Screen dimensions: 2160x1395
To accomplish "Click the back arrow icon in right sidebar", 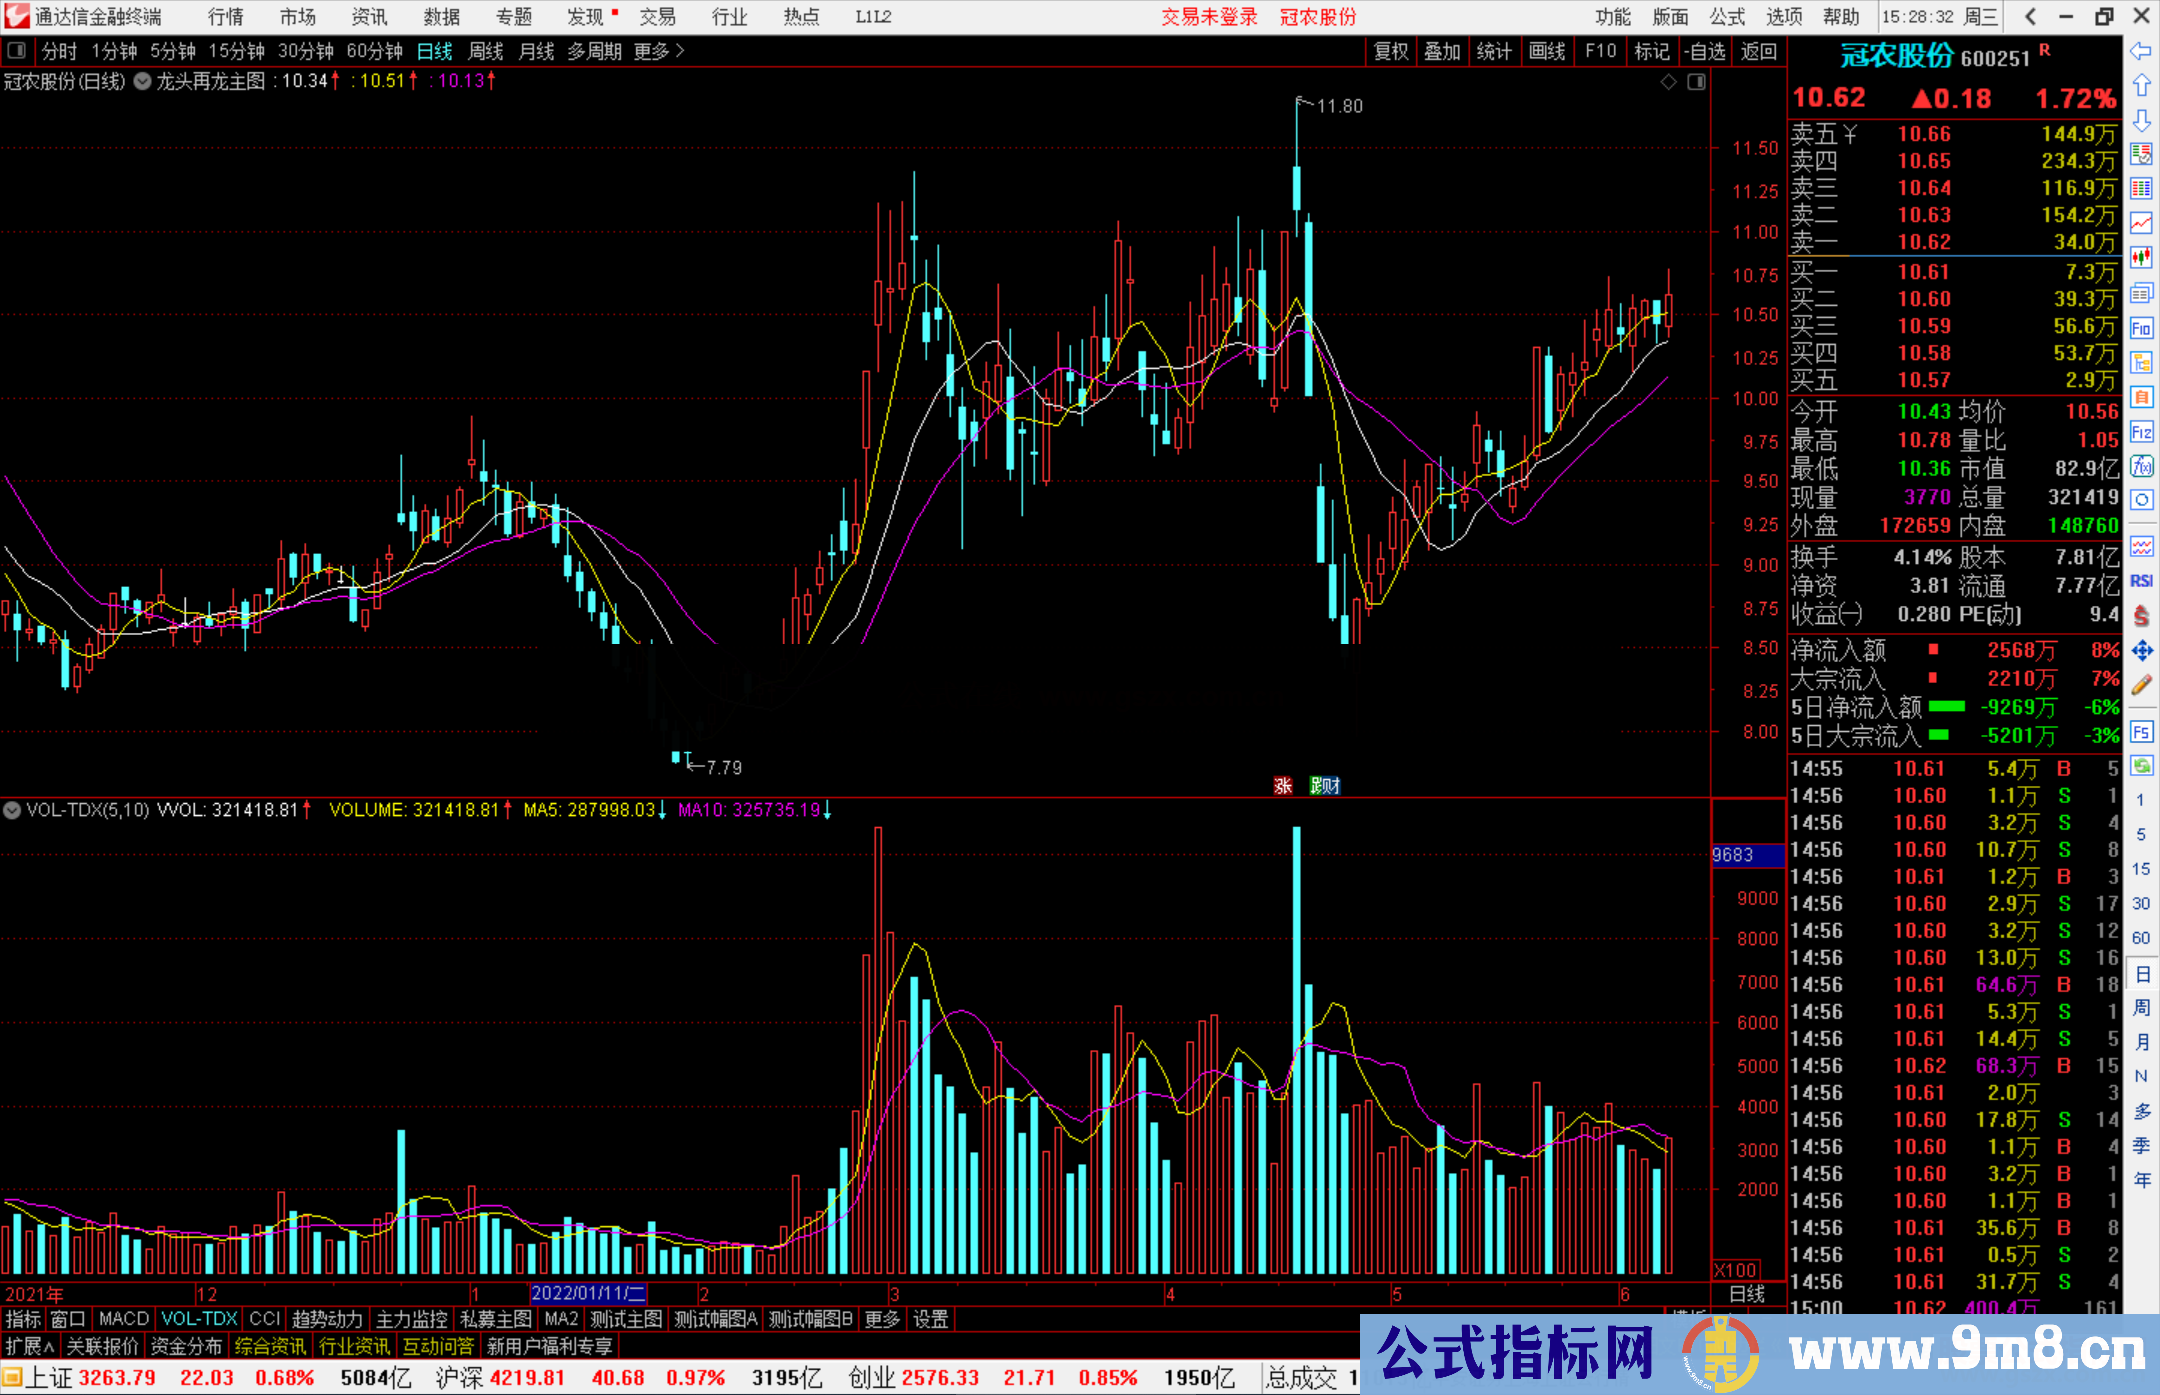I will (x=2141, y=51).
